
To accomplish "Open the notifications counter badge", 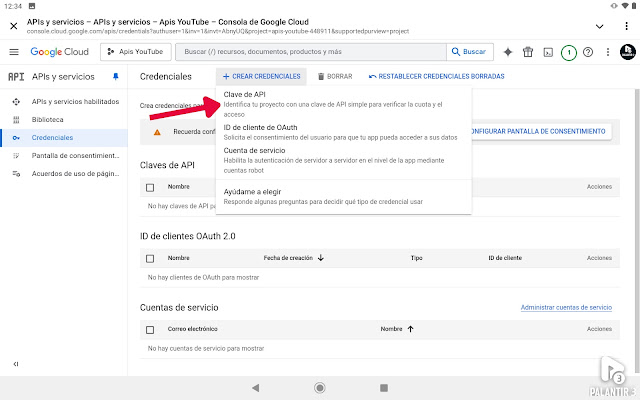I will 568,52.
